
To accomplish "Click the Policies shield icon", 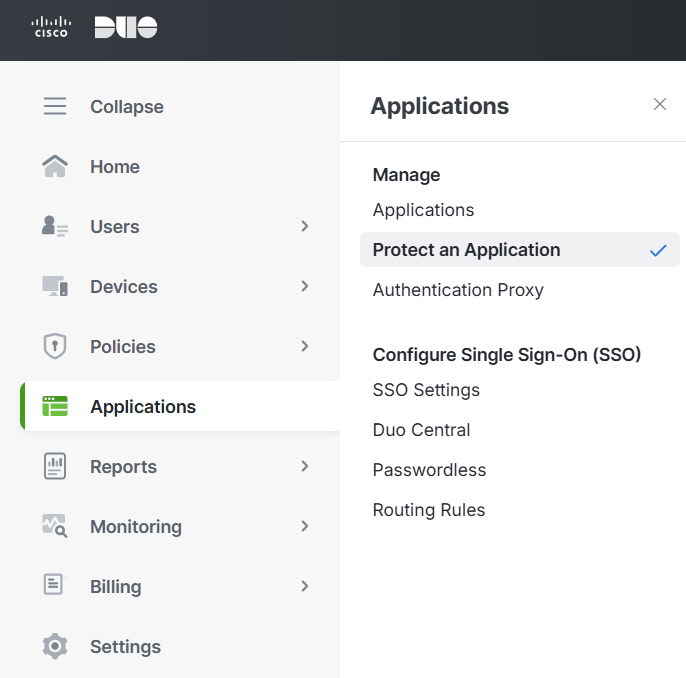I will [55, 346].
